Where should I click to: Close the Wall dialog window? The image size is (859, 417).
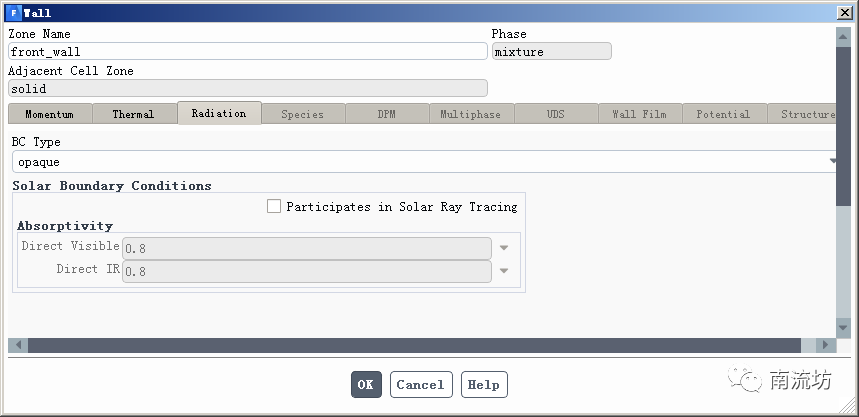point(845,13)
